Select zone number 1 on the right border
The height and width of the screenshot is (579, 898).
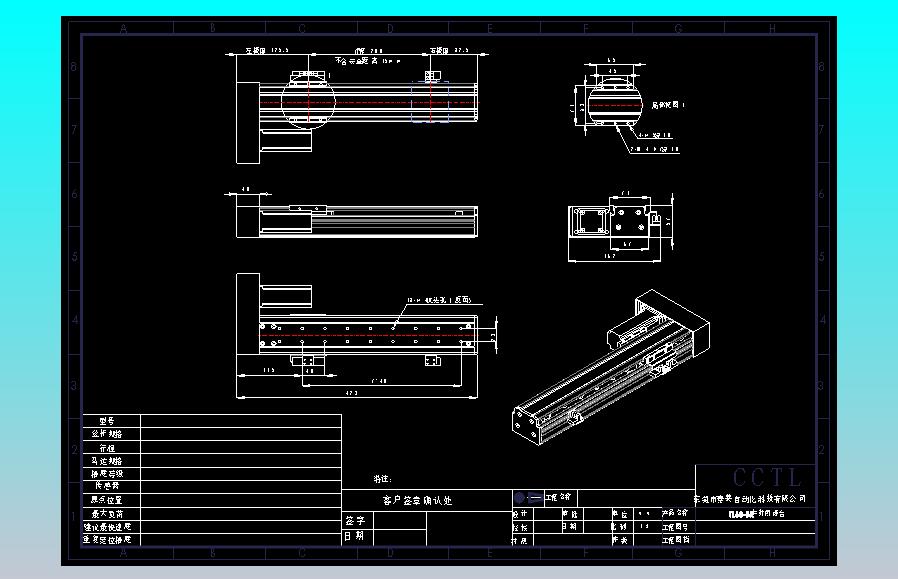(x=822, y=517)
